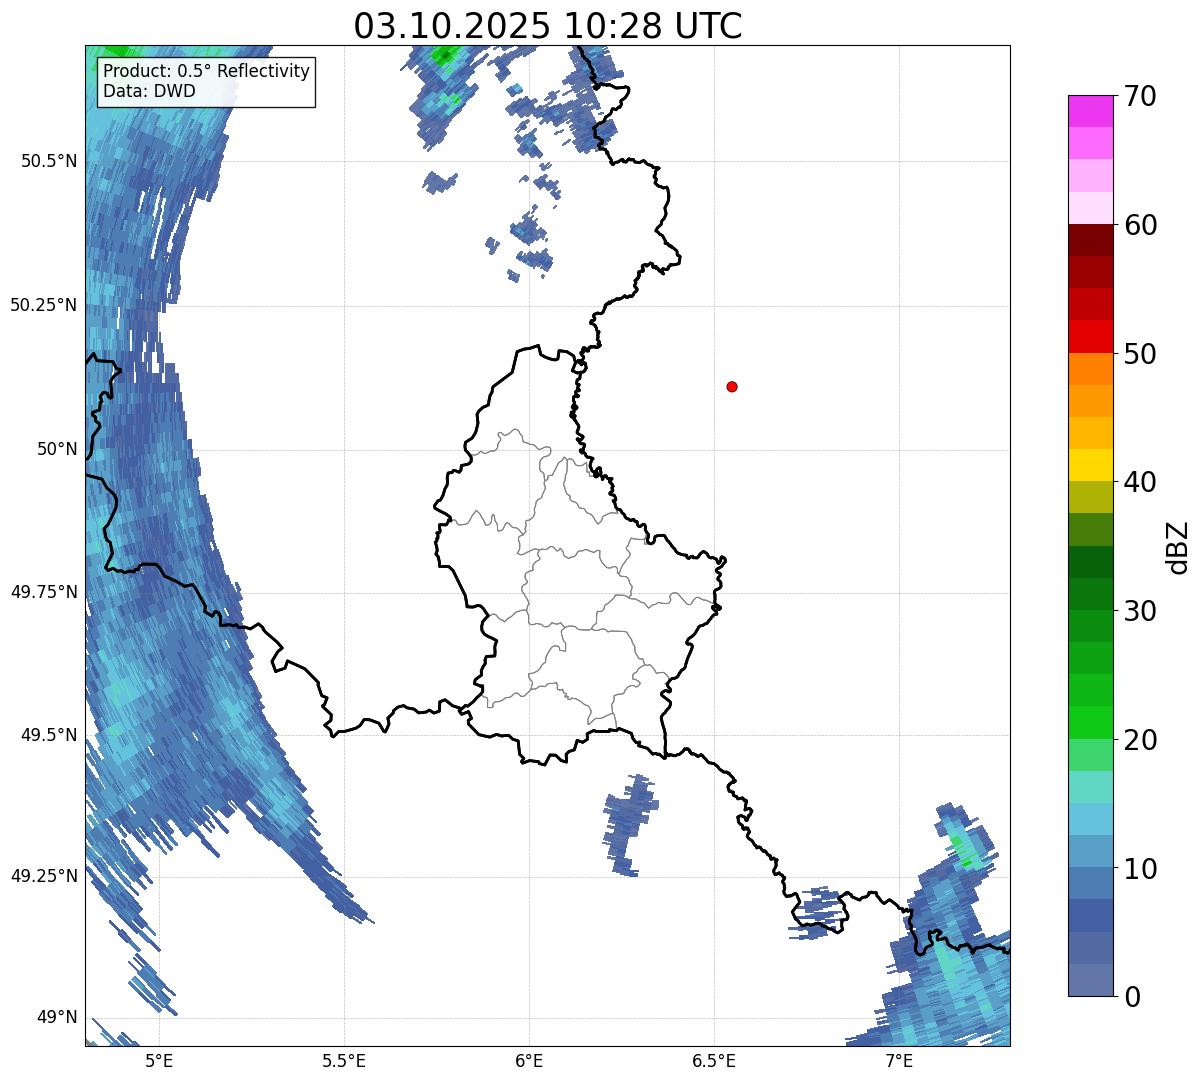Click the 49.25°N latitude label
Viewport: 1202px width, 1081px height.
[44, 876]
